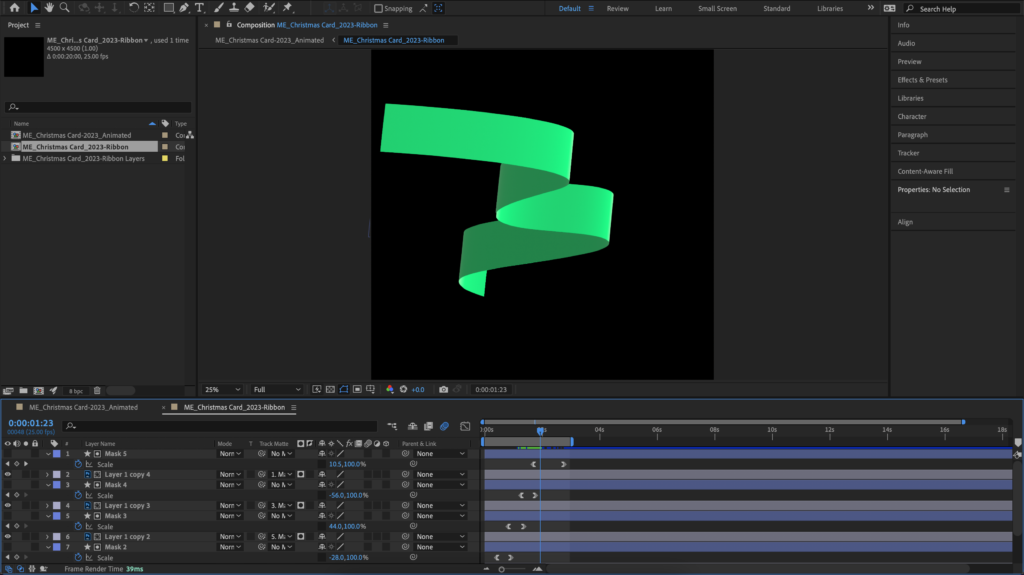Screen dimensions: 1024x575
Task: Click the ME_Christmas Card-2023_Animated breadcrumb in viewer
Action: [269, 40]
